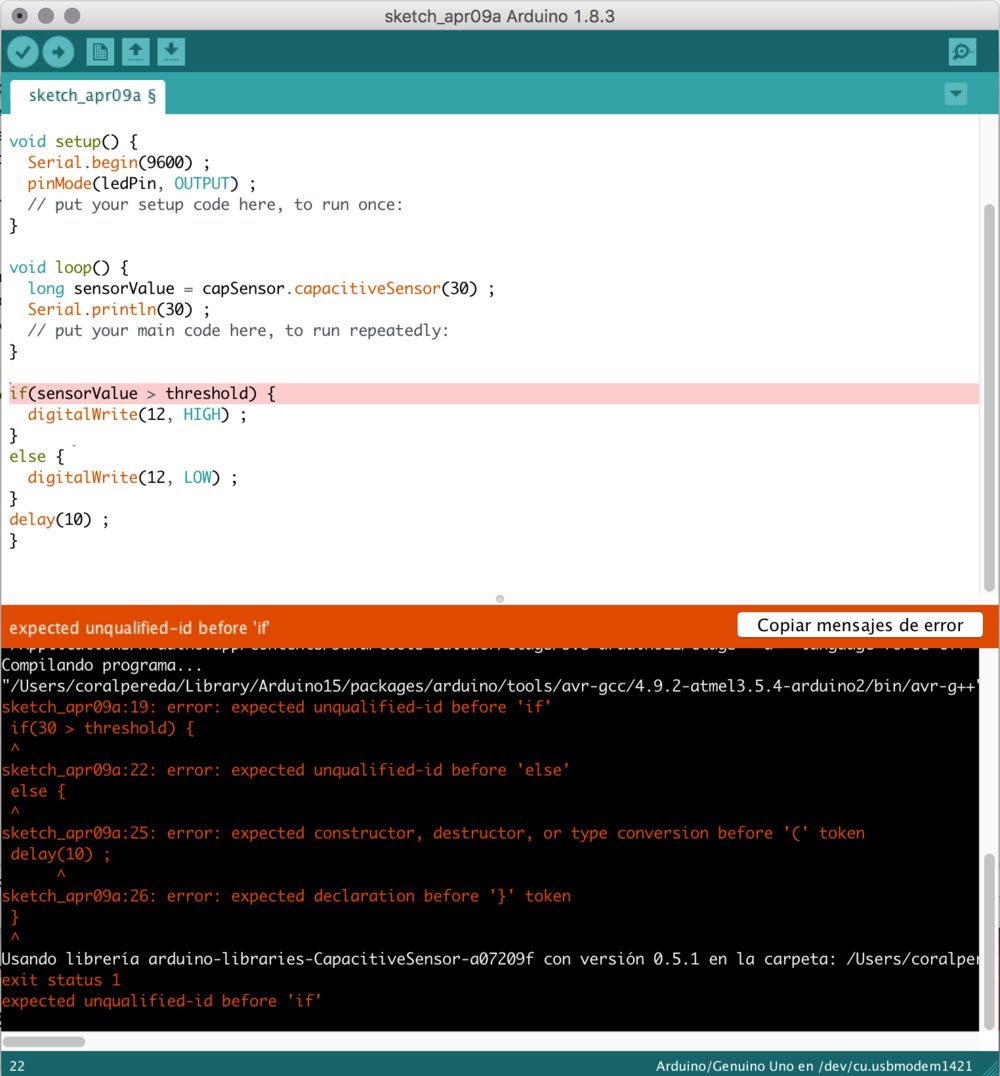Viewport: 1000px width, 1076px height.
Task: Select the sketch_apr09a tab
Action: (x=89, y=96)
